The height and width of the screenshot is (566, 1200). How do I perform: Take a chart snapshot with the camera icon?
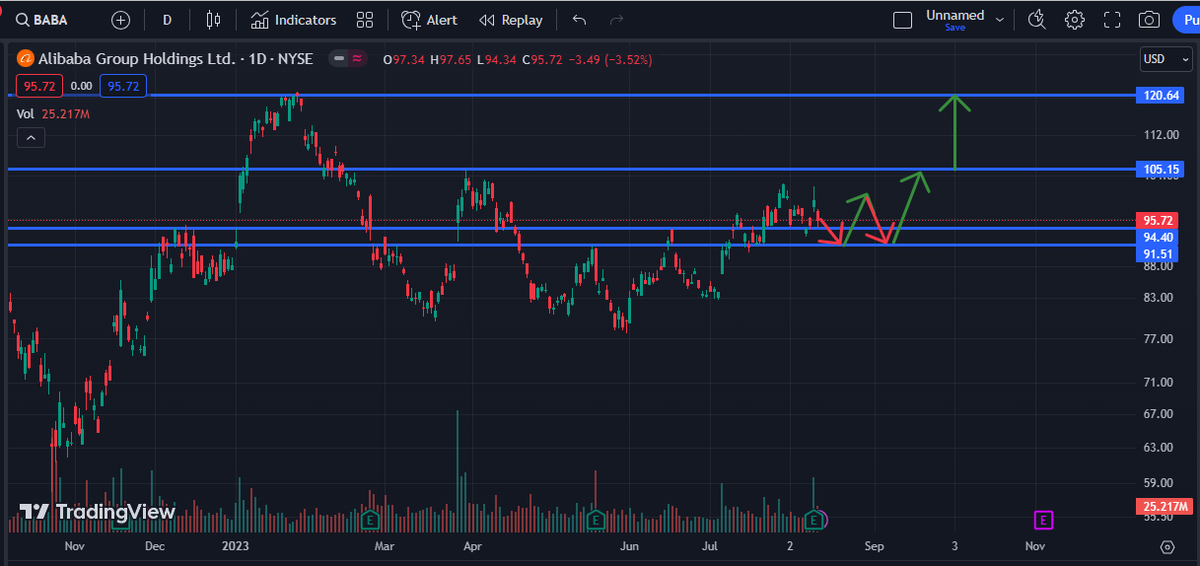[x=1149, y=20]
